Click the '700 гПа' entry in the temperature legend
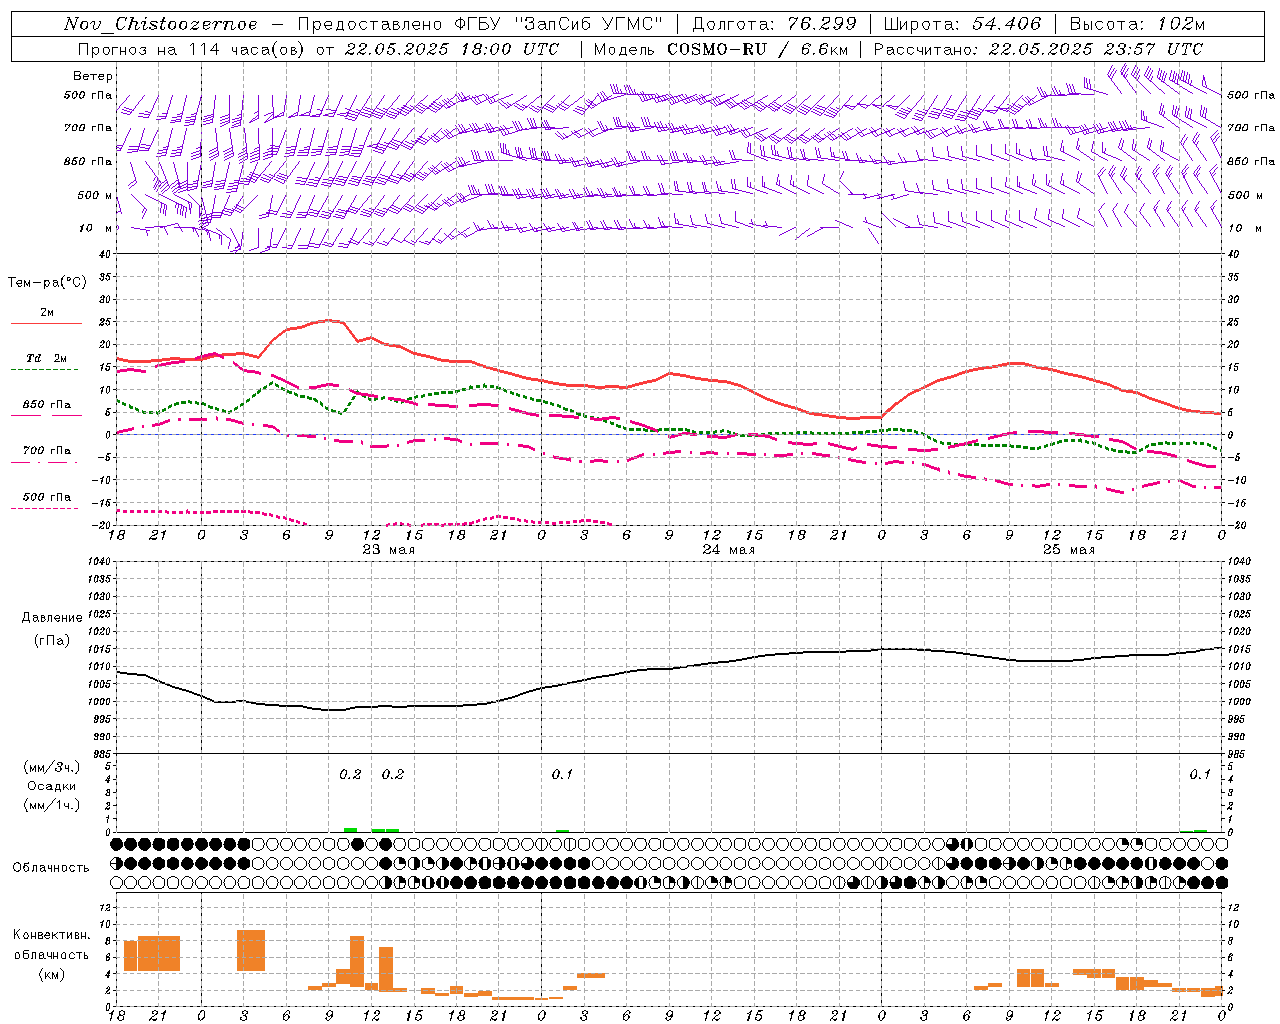The height and width of the screenshot is (1024, 1280). click(46, 451)
